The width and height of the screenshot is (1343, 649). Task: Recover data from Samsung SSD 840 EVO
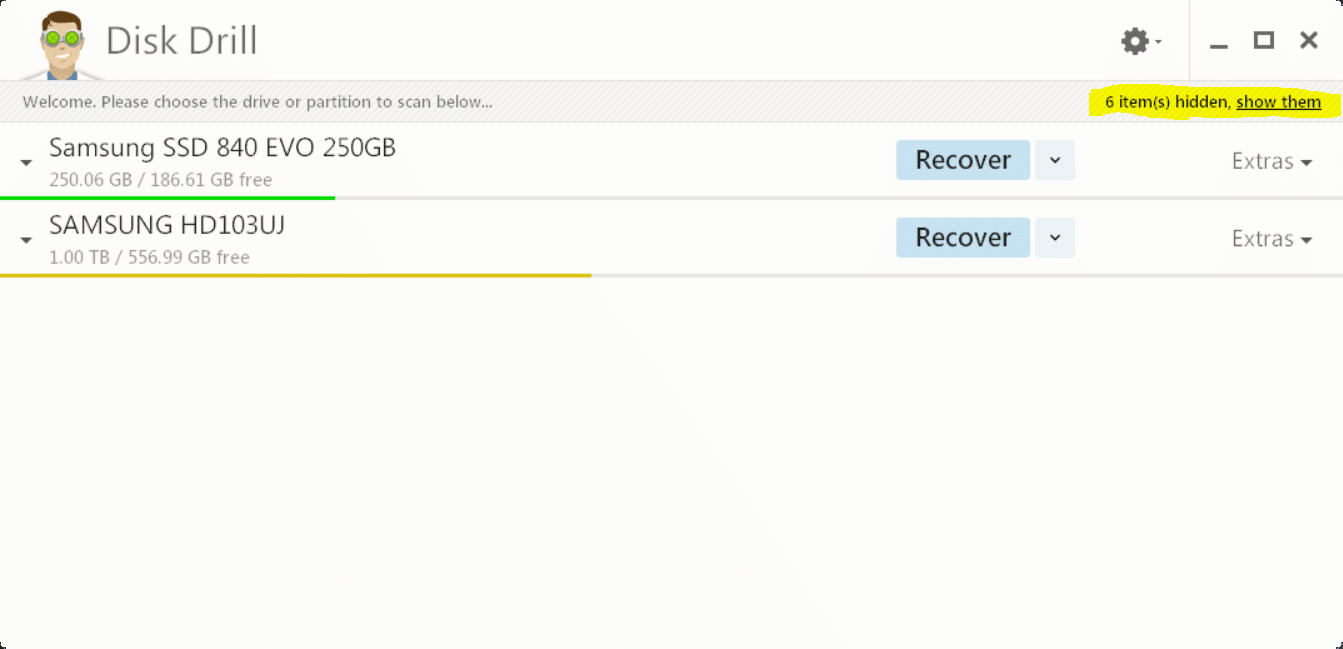click(x=962, y=160)
